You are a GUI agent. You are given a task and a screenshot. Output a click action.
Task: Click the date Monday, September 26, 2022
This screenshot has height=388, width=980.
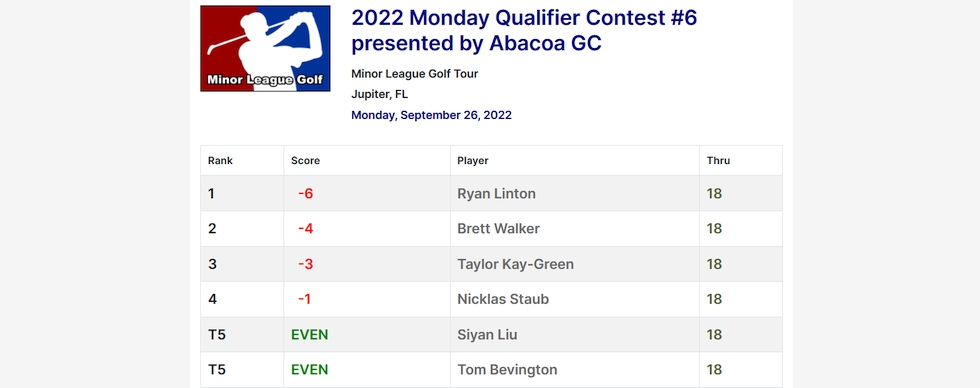coord(431,115)
